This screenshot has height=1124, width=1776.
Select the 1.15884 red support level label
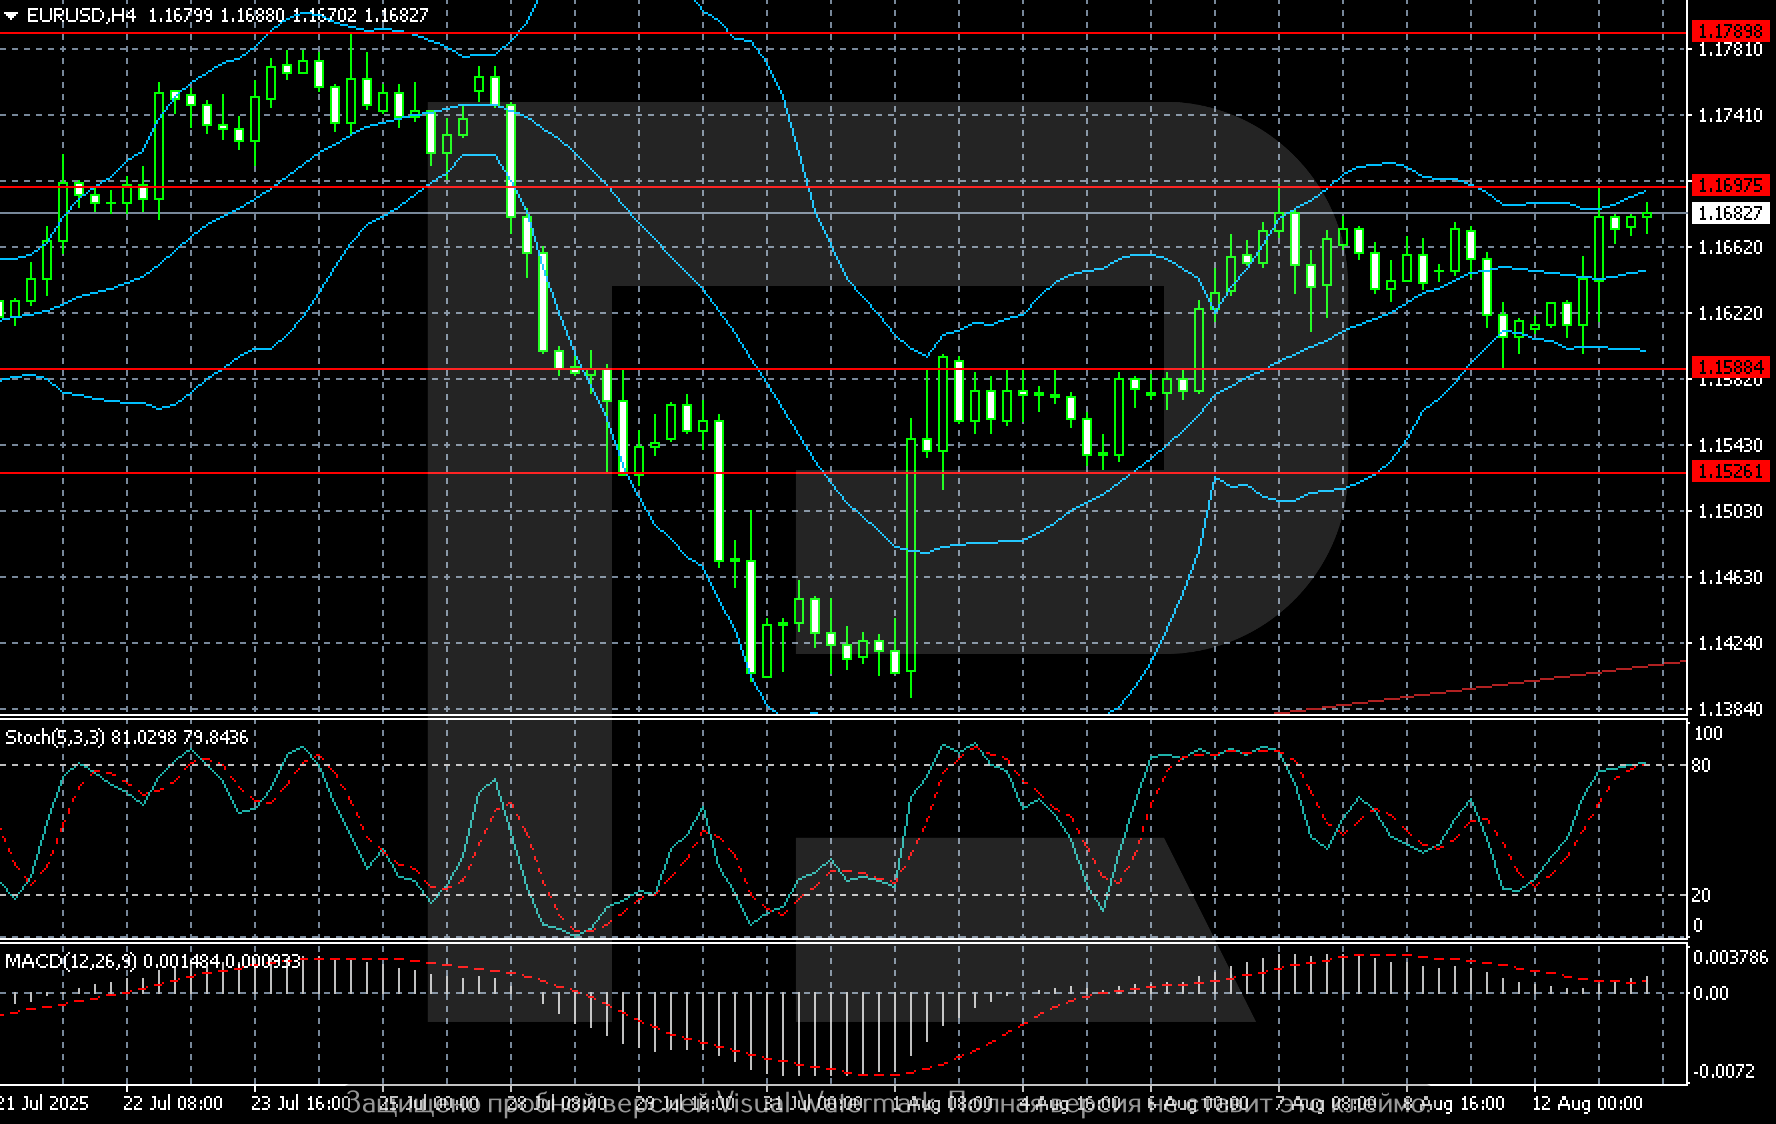coord(1729,367)
